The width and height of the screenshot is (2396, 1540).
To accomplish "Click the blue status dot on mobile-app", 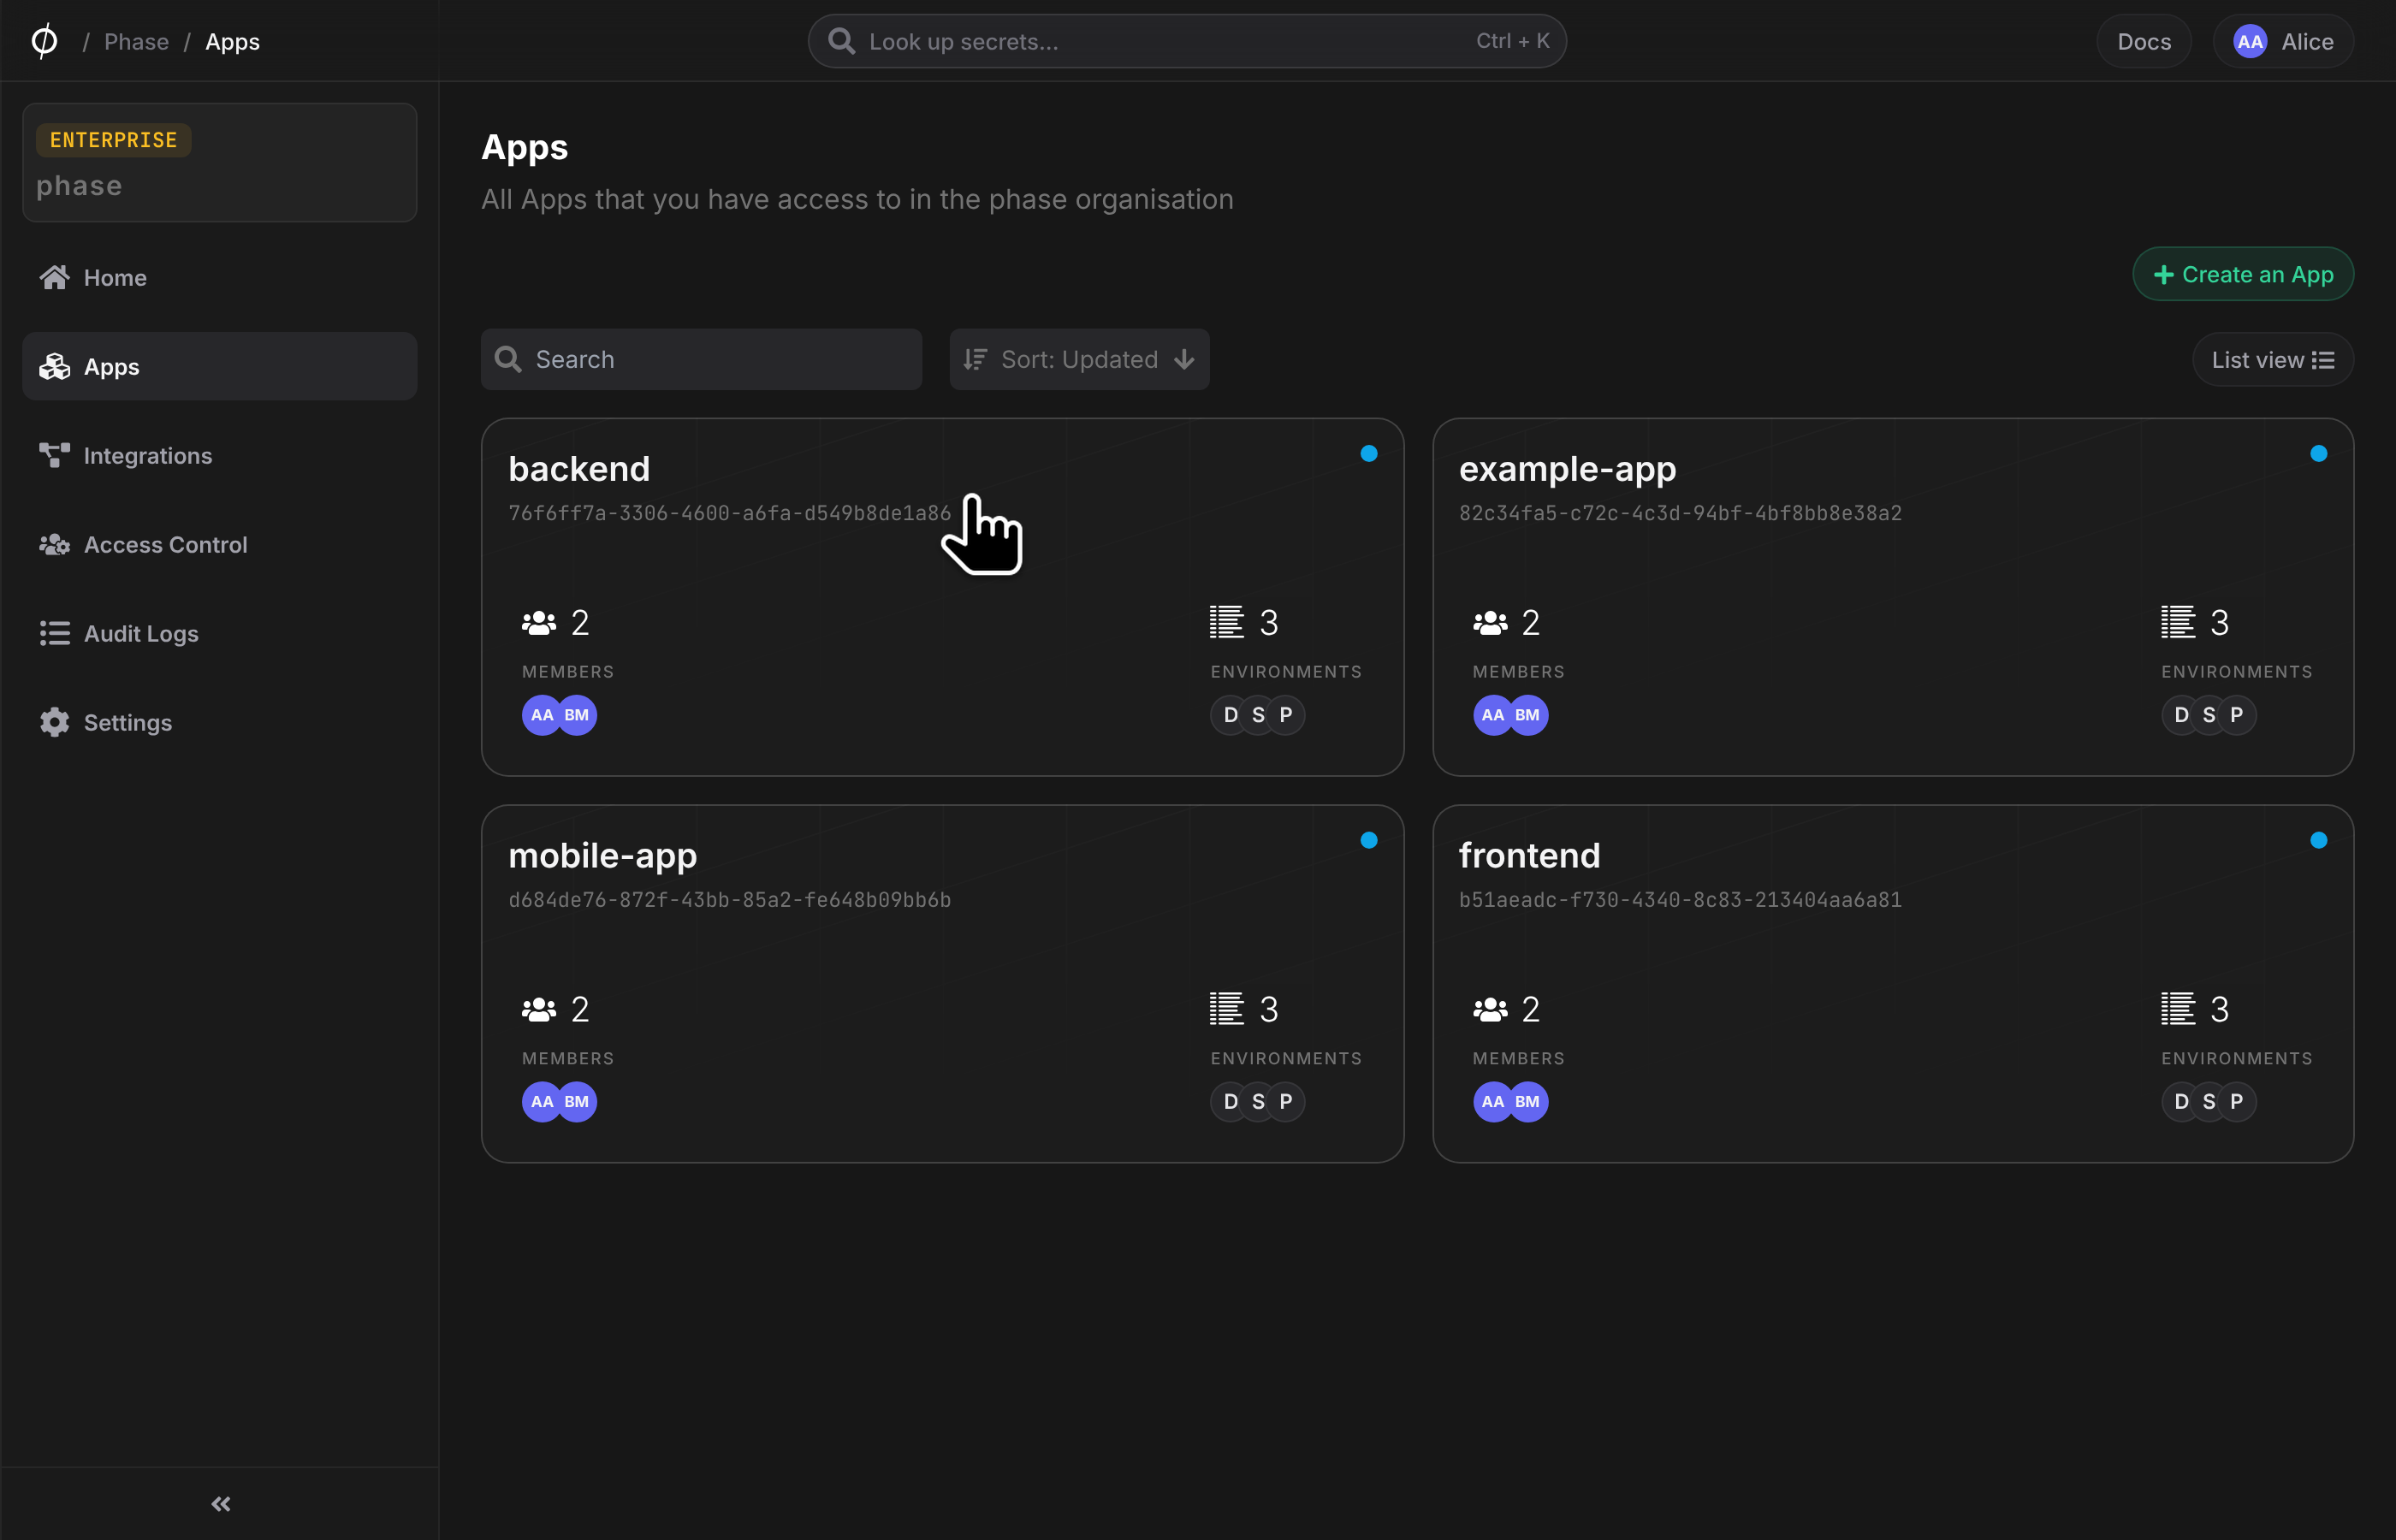I will click(x=1369, y=840).
